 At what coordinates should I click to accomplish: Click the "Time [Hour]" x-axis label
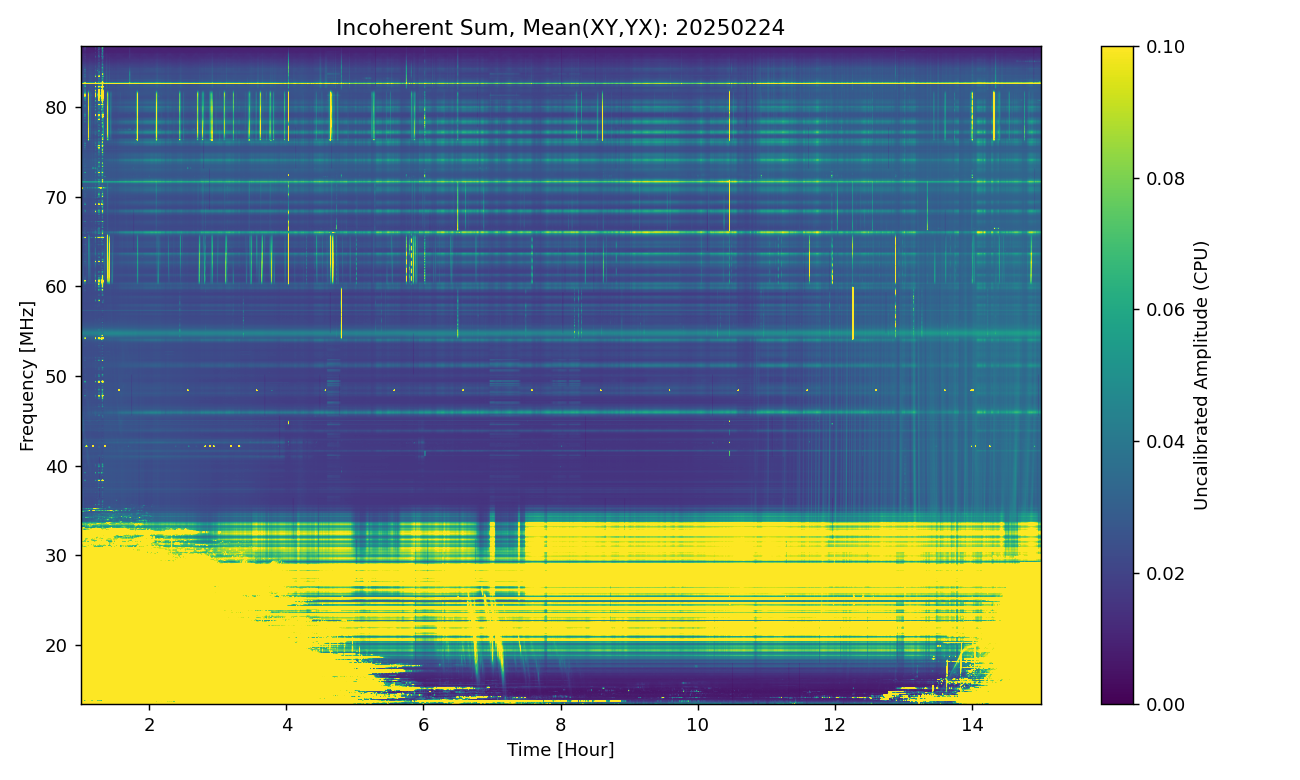(560, 750)
